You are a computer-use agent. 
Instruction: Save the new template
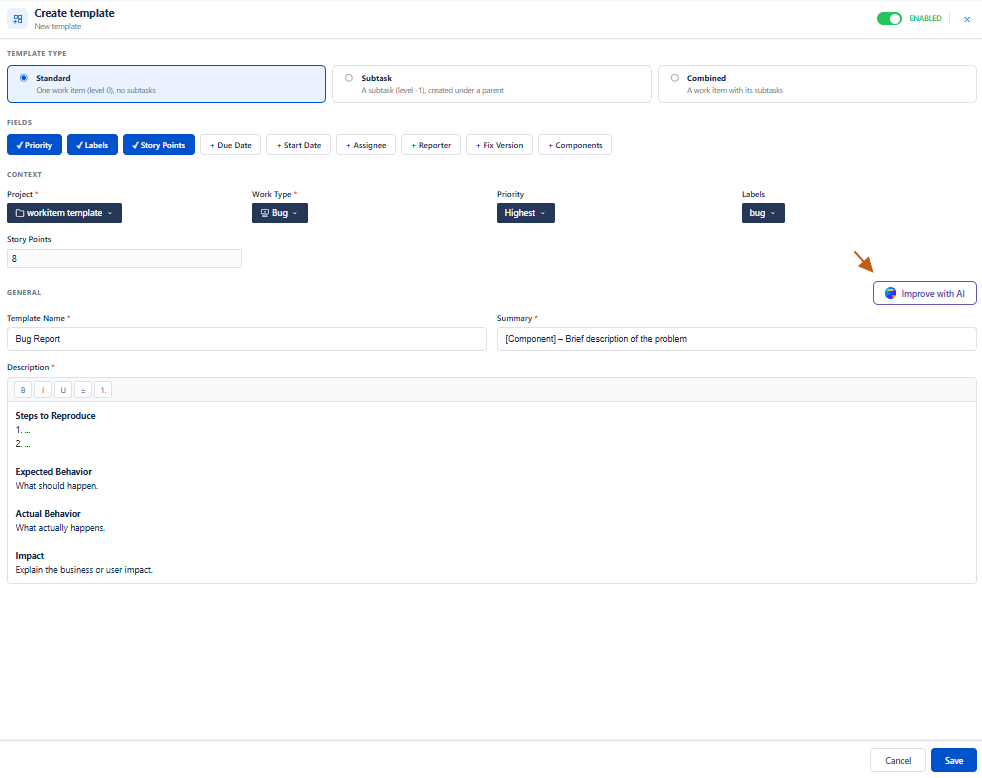[953, 760]
